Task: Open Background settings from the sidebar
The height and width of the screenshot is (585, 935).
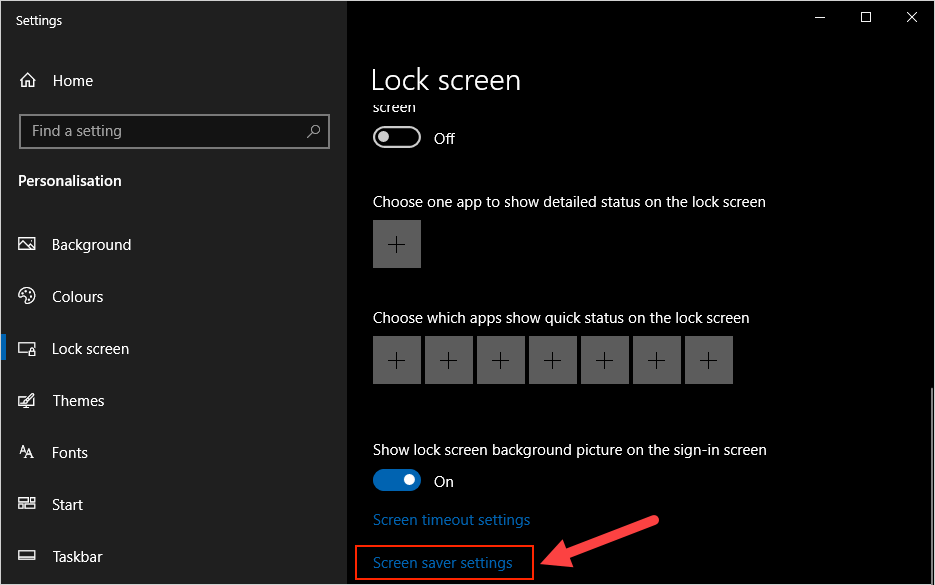Action: coord(91,244)
